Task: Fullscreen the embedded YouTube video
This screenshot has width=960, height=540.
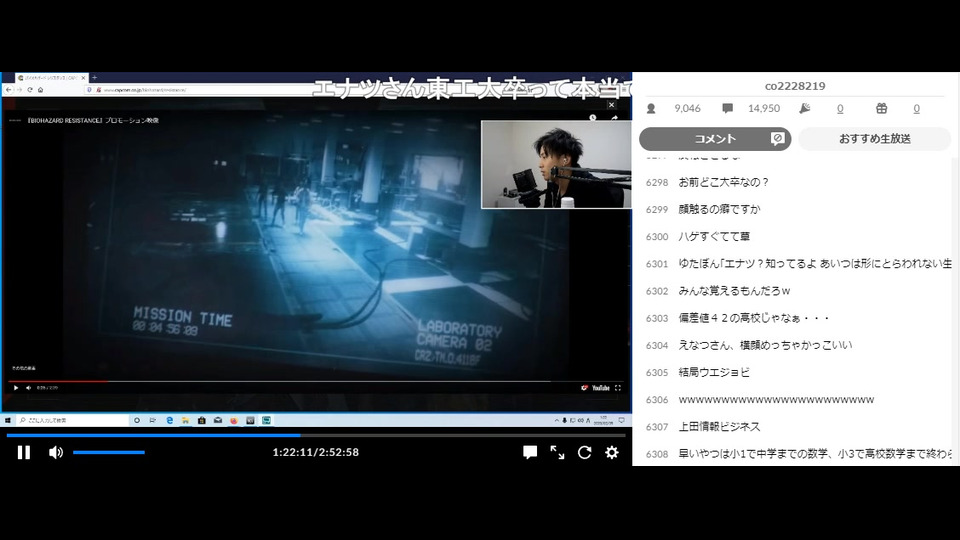Action: 618,388
